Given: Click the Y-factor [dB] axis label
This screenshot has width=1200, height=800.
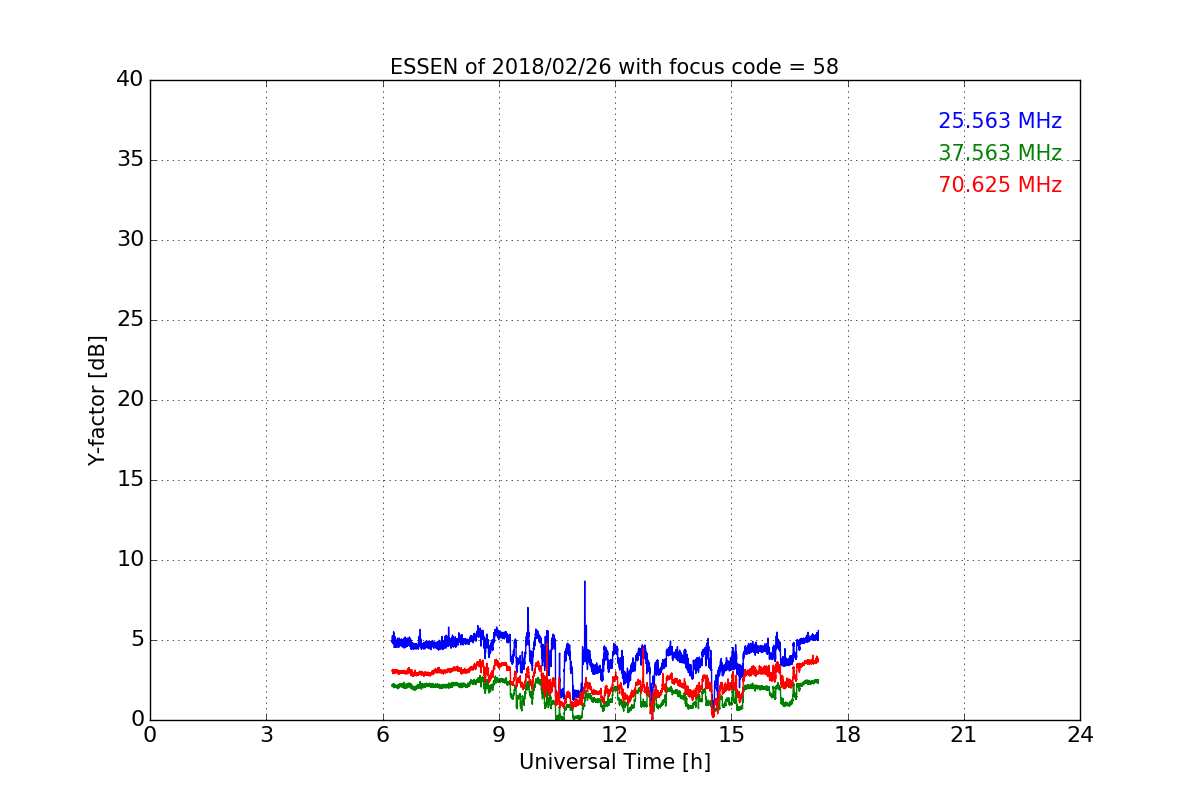Looking at the screenshot, I should 97,400.
